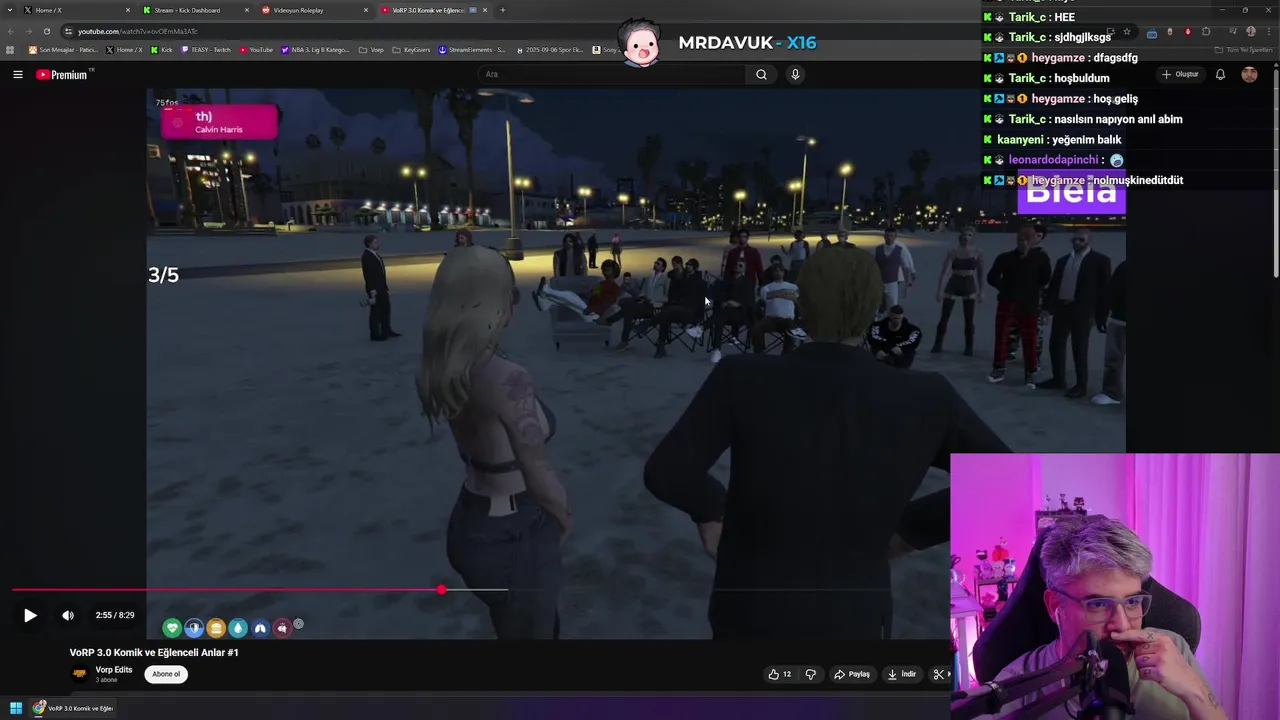
Task: Open the YouTube hamburger guide menu
Action: click(x=18, y=74)
